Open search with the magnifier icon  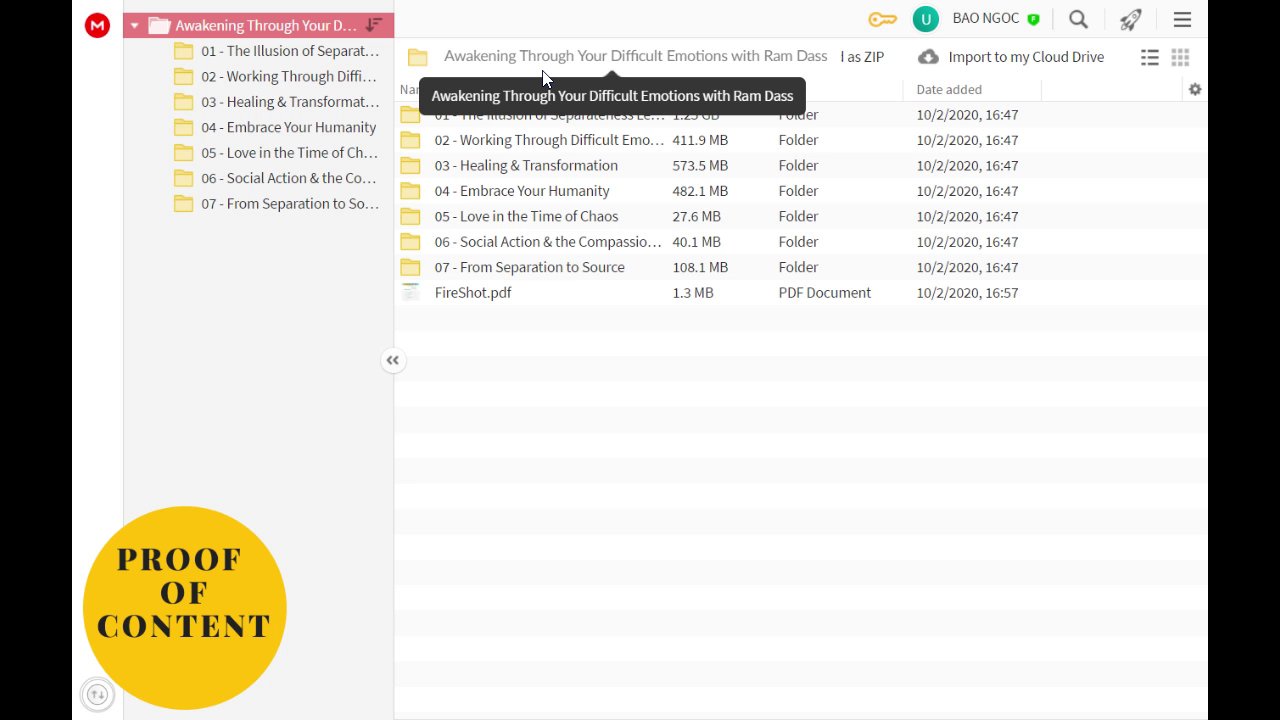coord(1078,19)
